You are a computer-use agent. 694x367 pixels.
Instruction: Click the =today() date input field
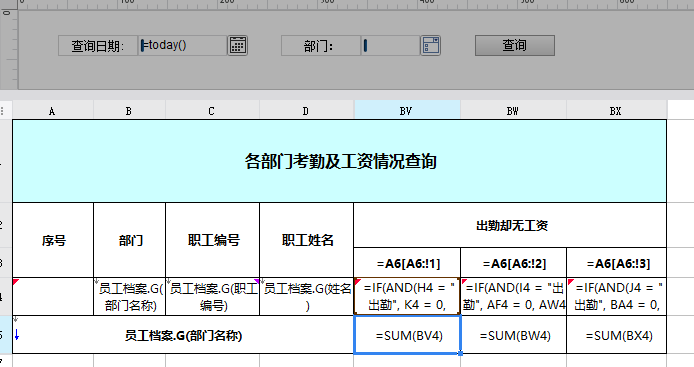[182, 46]
